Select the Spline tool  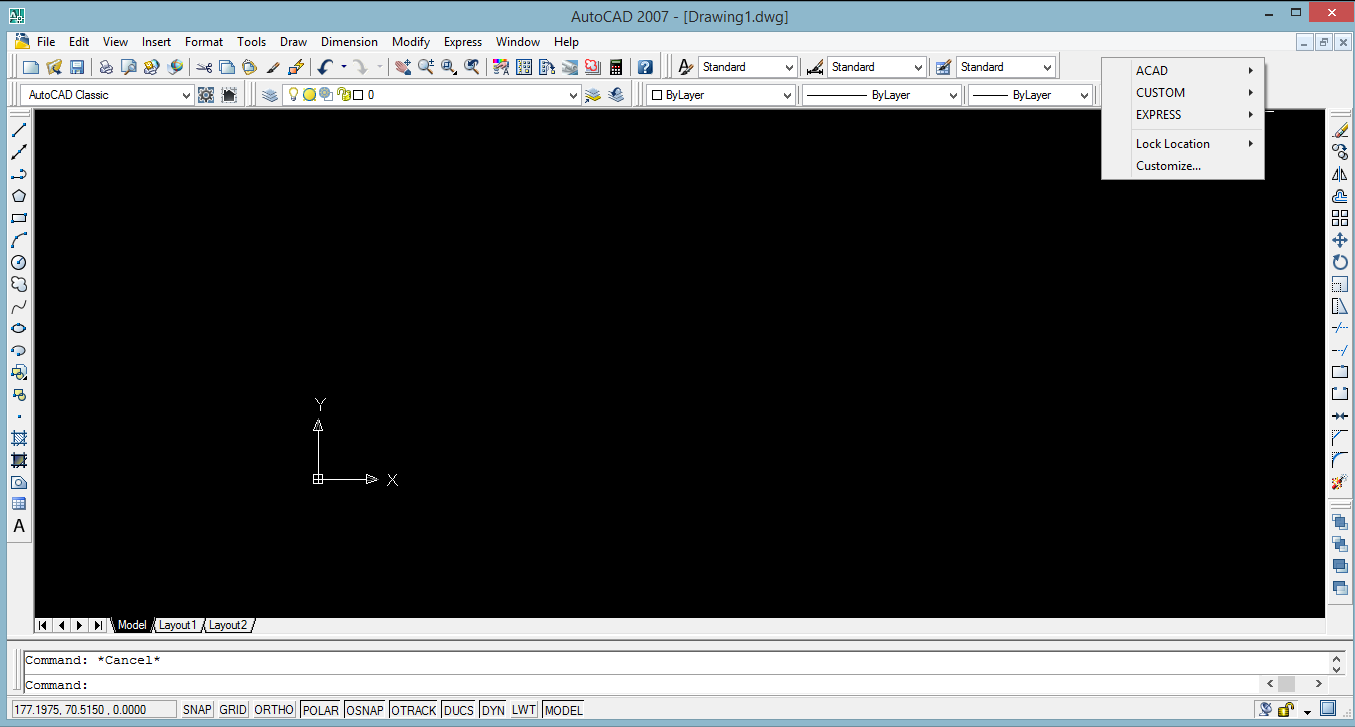[x=19, y=306]
